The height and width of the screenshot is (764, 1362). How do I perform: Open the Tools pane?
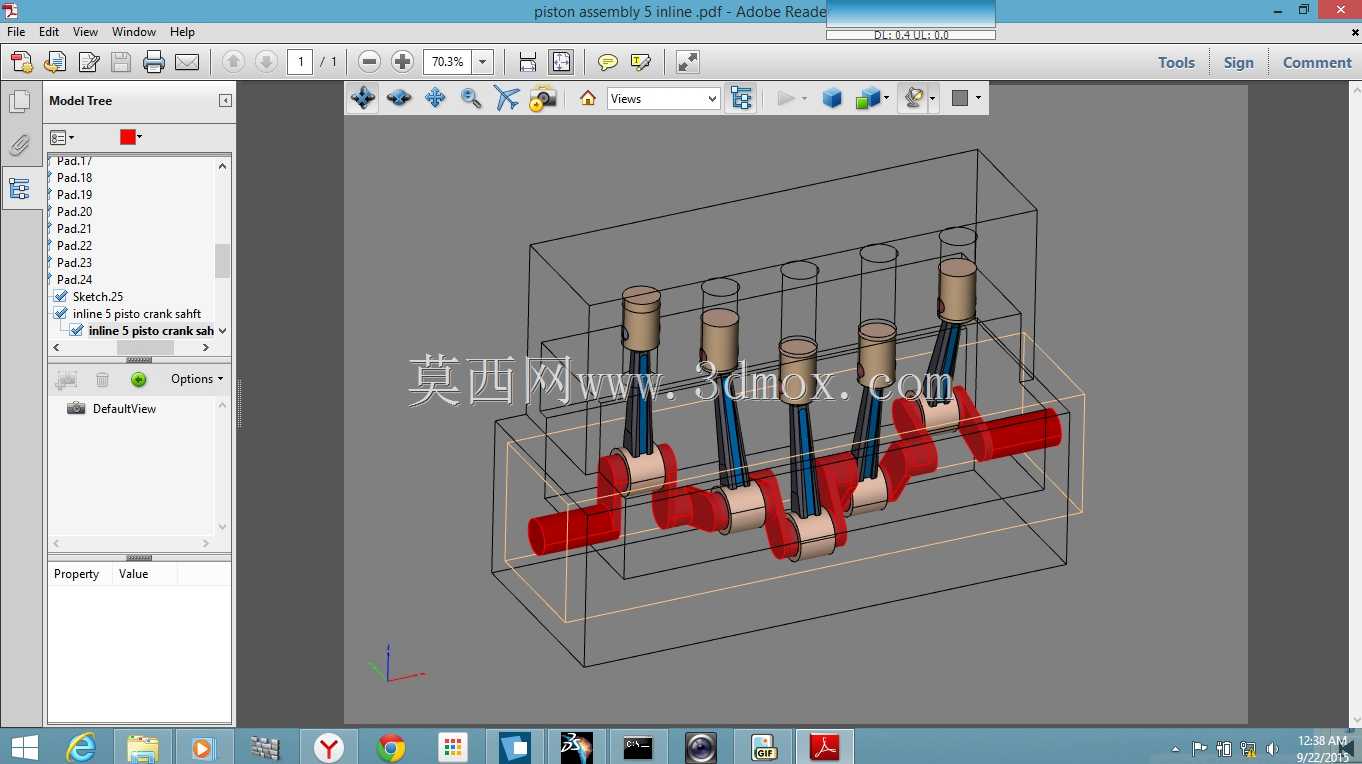coord(1176,62)
